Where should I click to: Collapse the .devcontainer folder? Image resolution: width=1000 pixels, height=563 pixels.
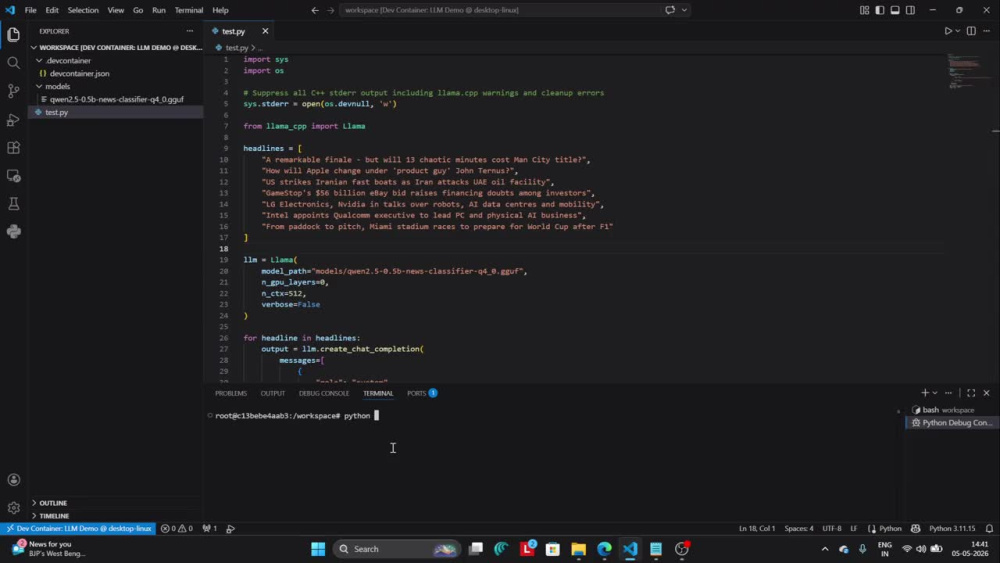point(39,61)
